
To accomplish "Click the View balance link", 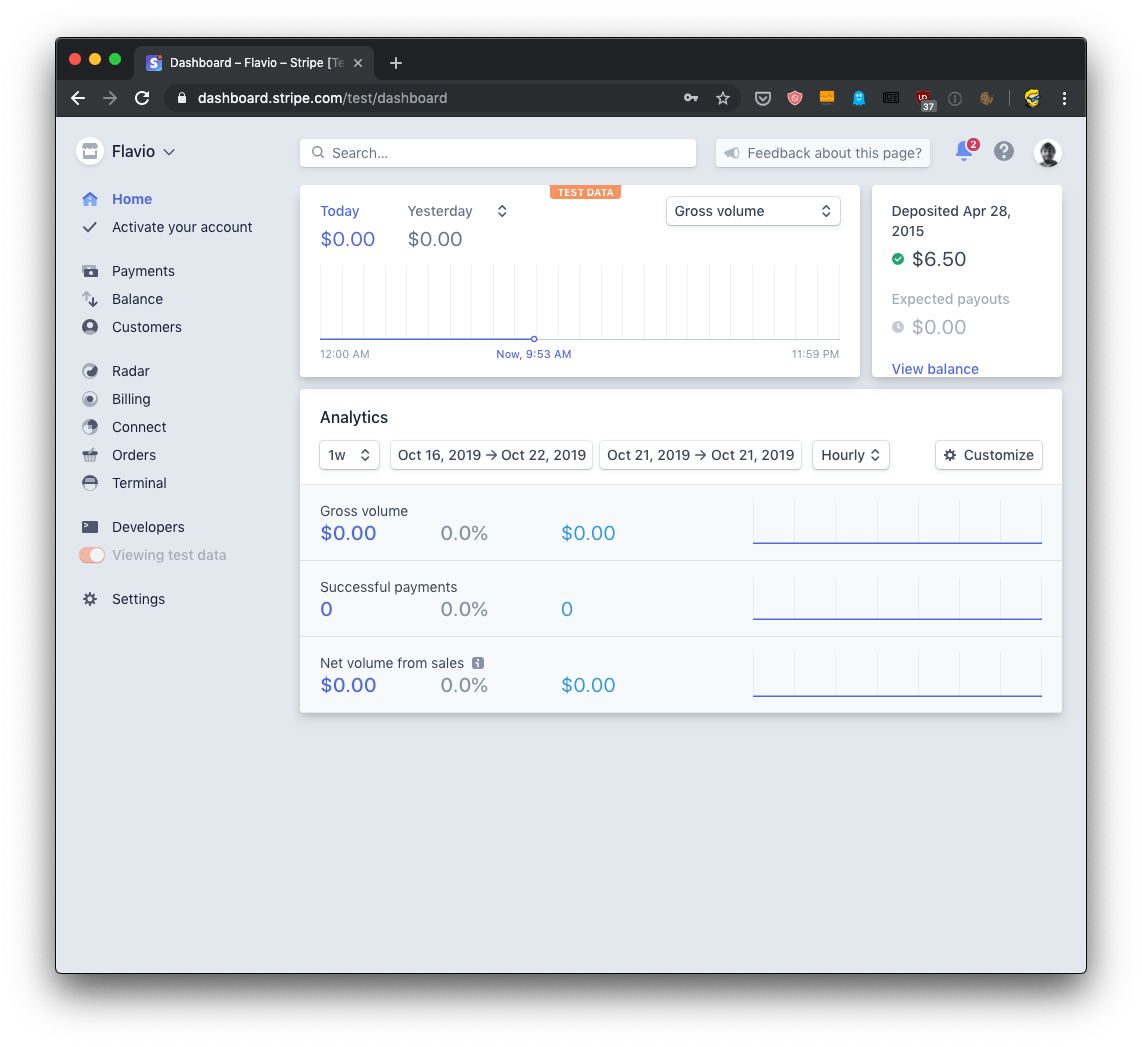I will pos(935,369).
